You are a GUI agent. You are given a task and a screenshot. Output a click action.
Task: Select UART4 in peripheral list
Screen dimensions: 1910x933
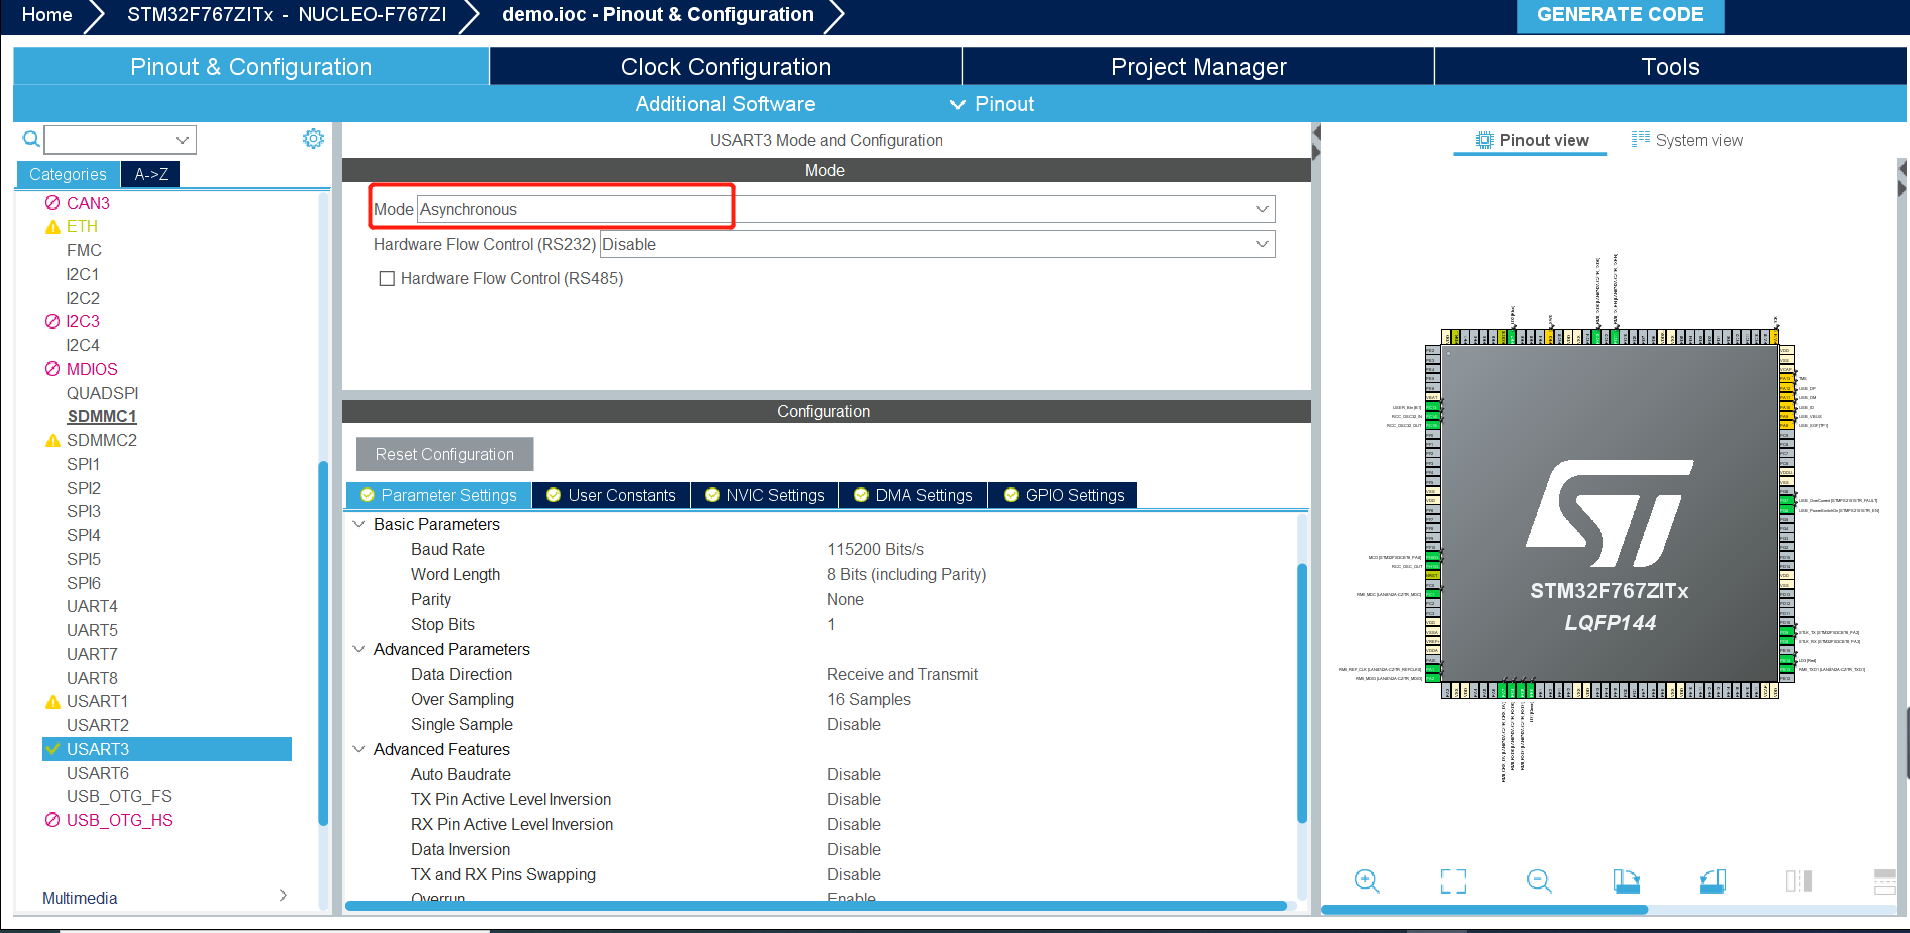pyautogui.click(x=92, y=606)
